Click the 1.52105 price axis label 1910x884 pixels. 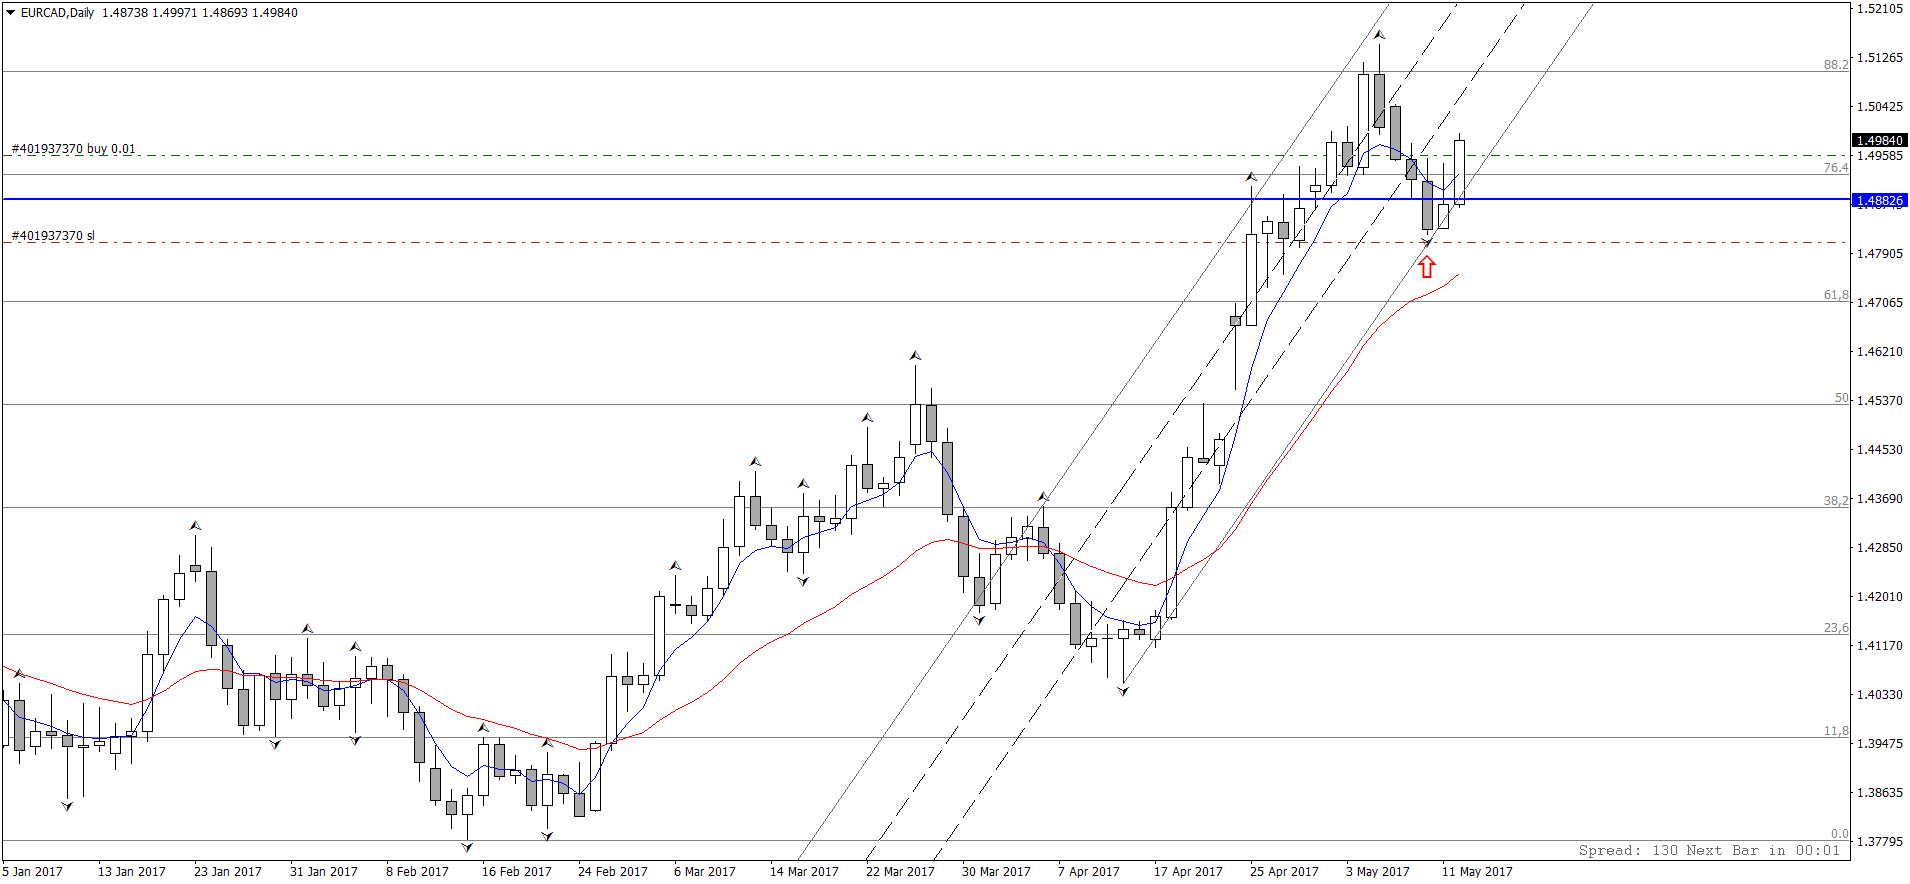click(x=1880, y=9)
